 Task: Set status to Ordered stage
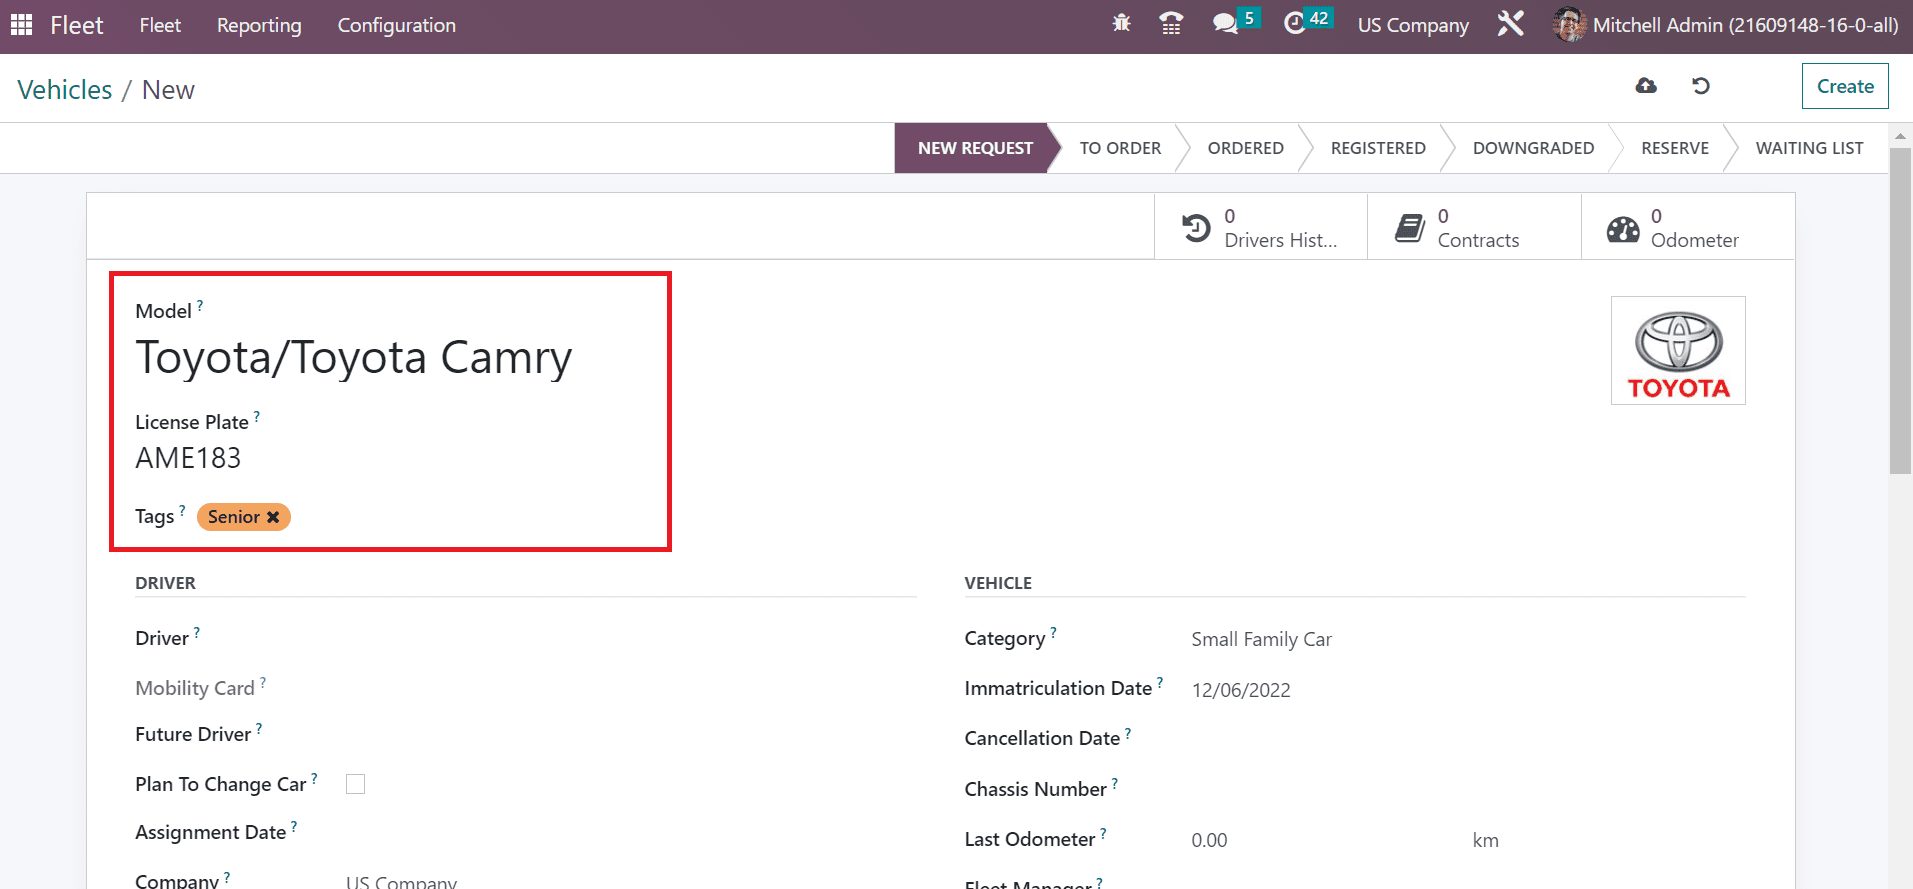coord(1245,148)
